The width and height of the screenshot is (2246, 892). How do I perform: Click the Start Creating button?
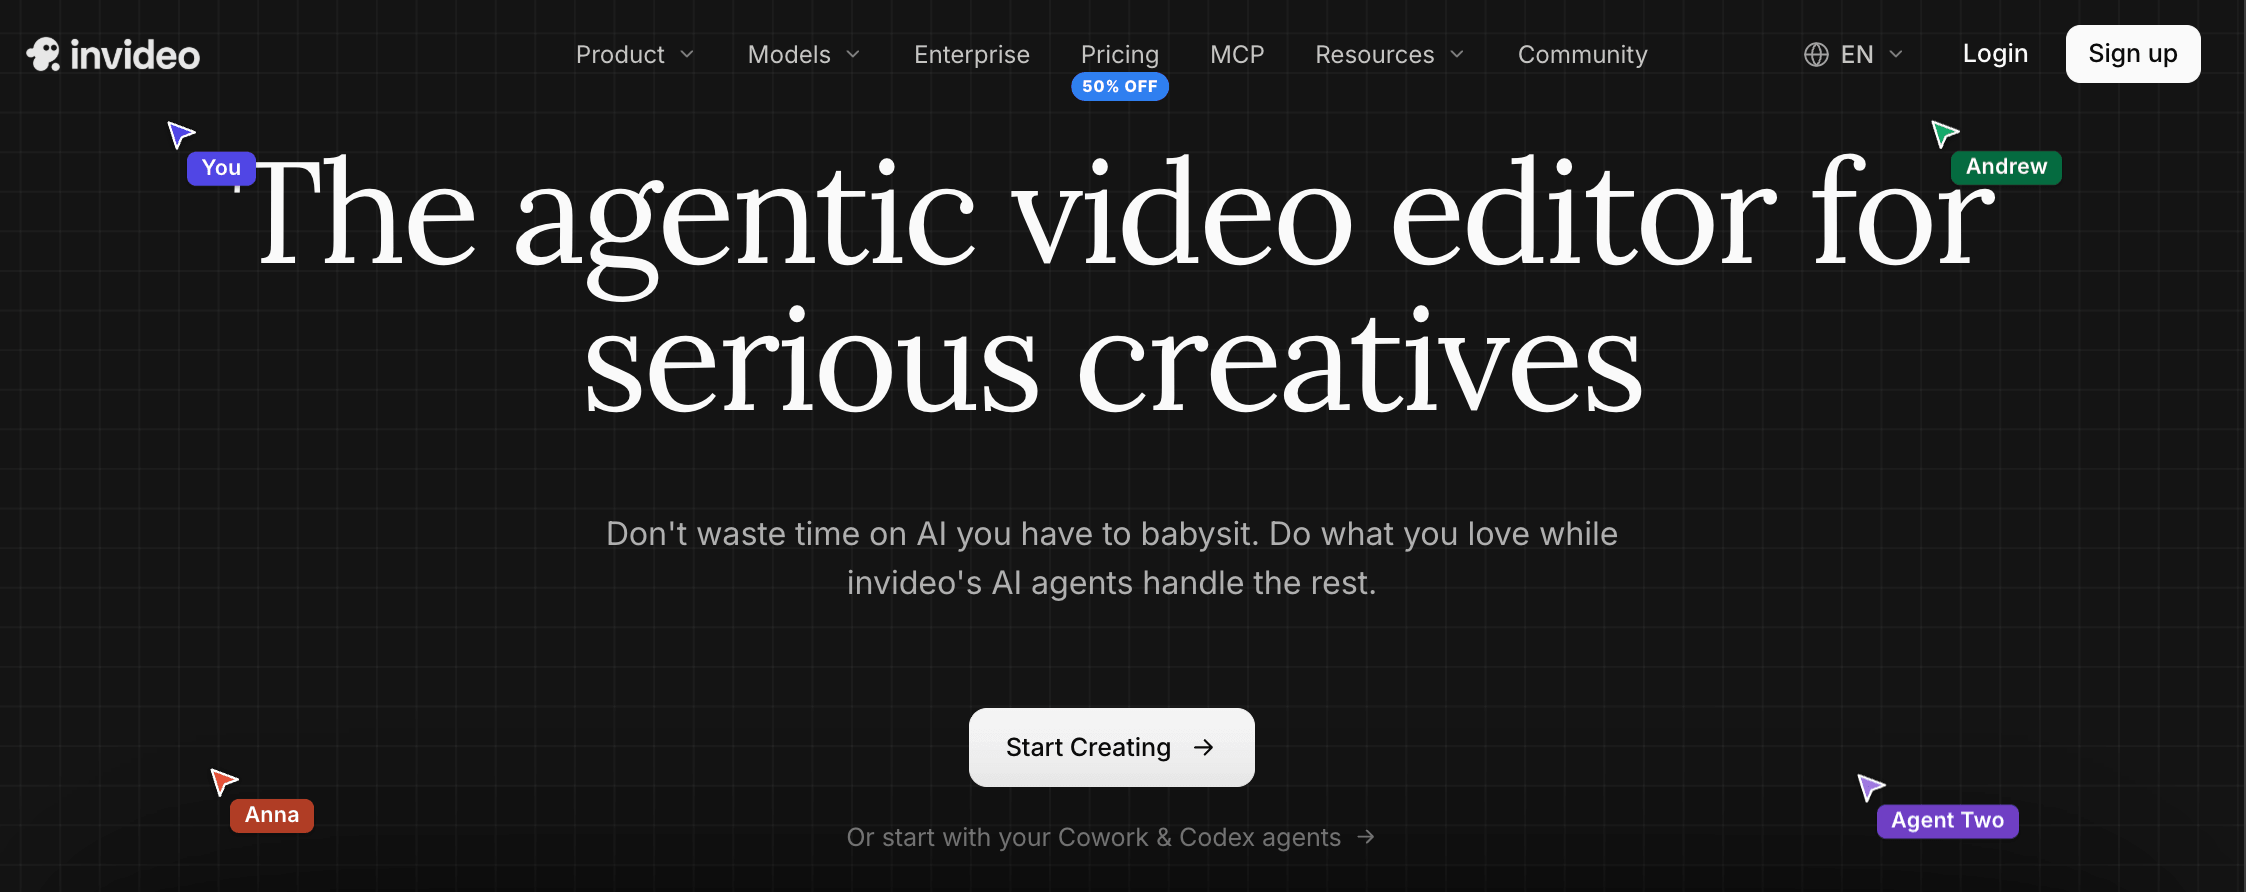(x=1111, y=747)
